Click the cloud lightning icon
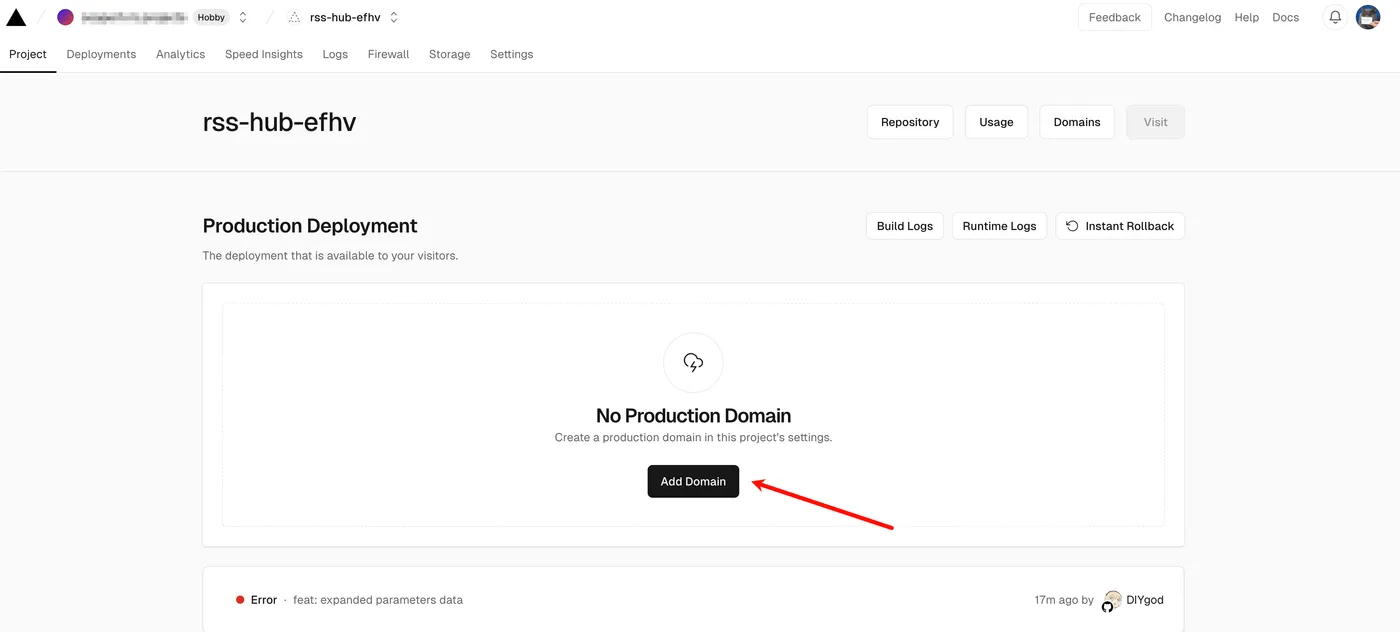 (693, 362)
